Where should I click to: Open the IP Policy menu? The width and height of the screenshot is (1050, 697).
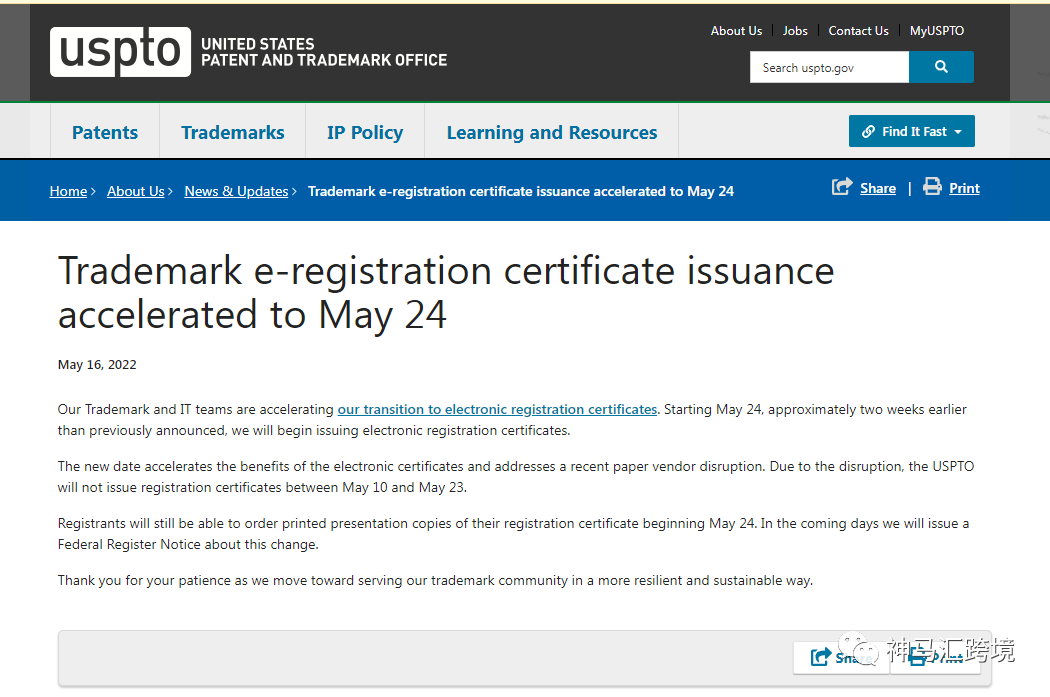pyautogui.click(x=365, y=132)
